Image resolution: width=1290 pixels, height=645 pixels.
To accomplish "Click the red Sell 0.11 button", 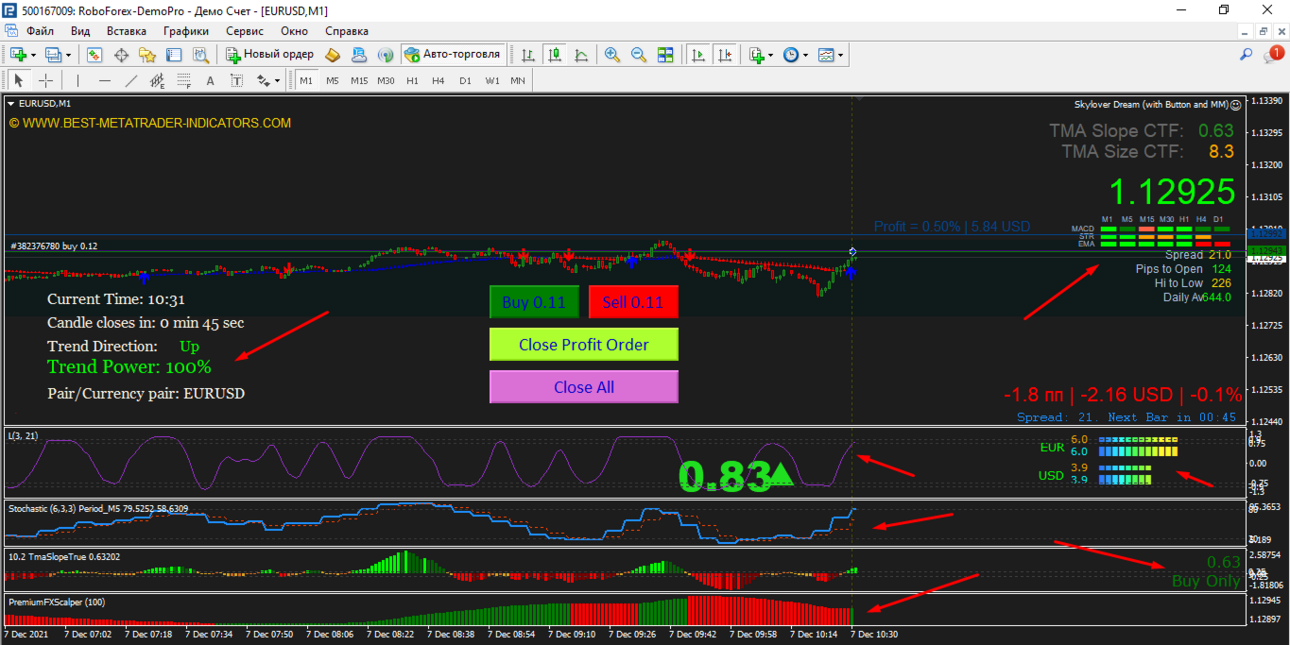I will [x=633, y=302].
